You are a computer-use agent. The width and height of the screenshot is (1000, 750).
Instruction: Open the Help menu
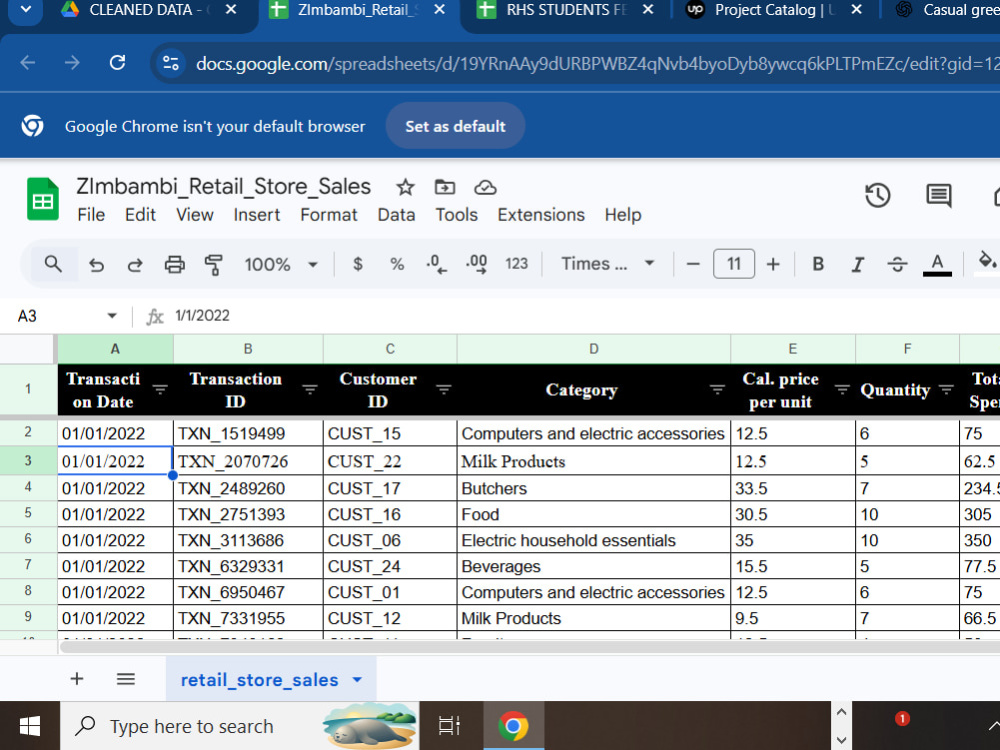622,215
